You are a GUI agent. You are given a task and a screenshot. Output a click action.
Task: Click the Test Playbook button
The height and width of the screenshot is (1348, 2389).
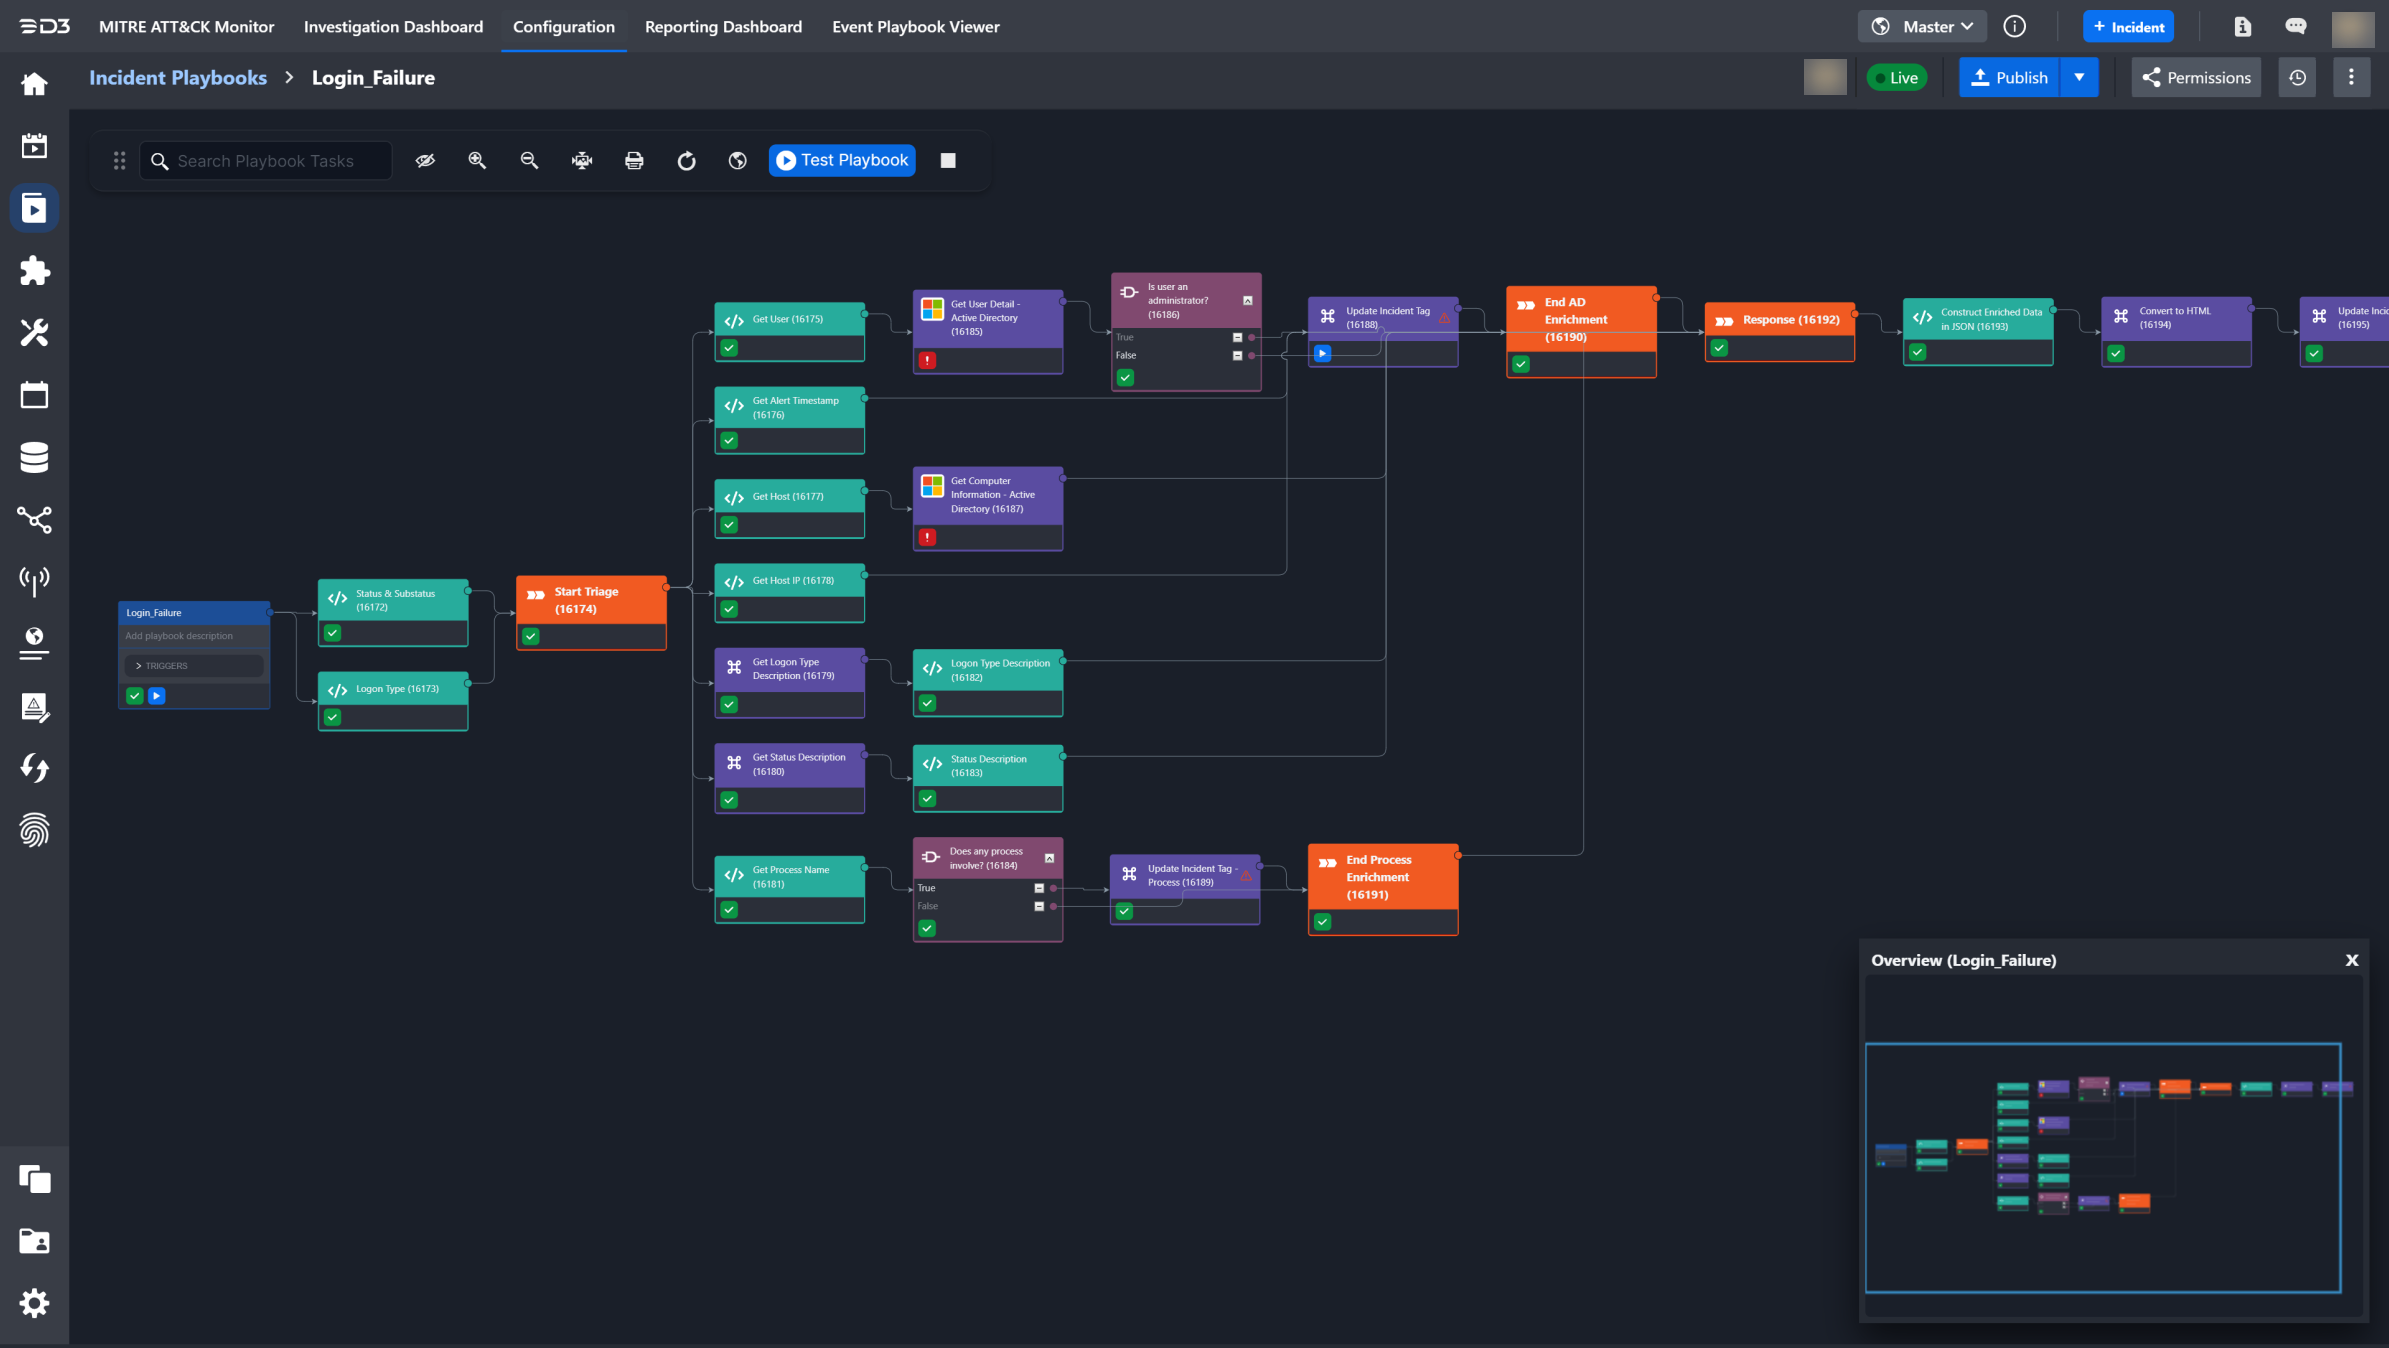[x=842, y=161]
